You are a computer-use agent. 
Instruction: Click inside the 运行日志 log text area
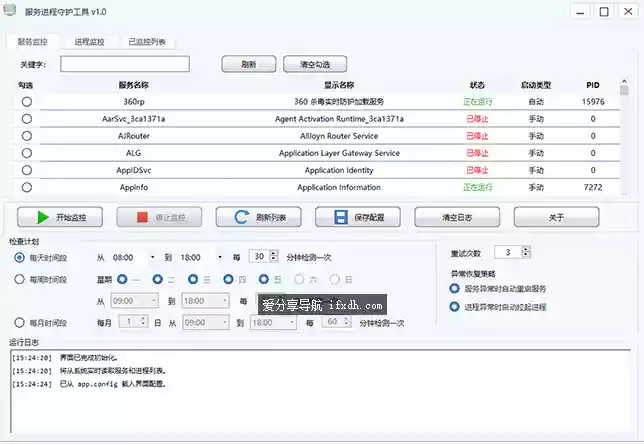click(x=320, y=391)
